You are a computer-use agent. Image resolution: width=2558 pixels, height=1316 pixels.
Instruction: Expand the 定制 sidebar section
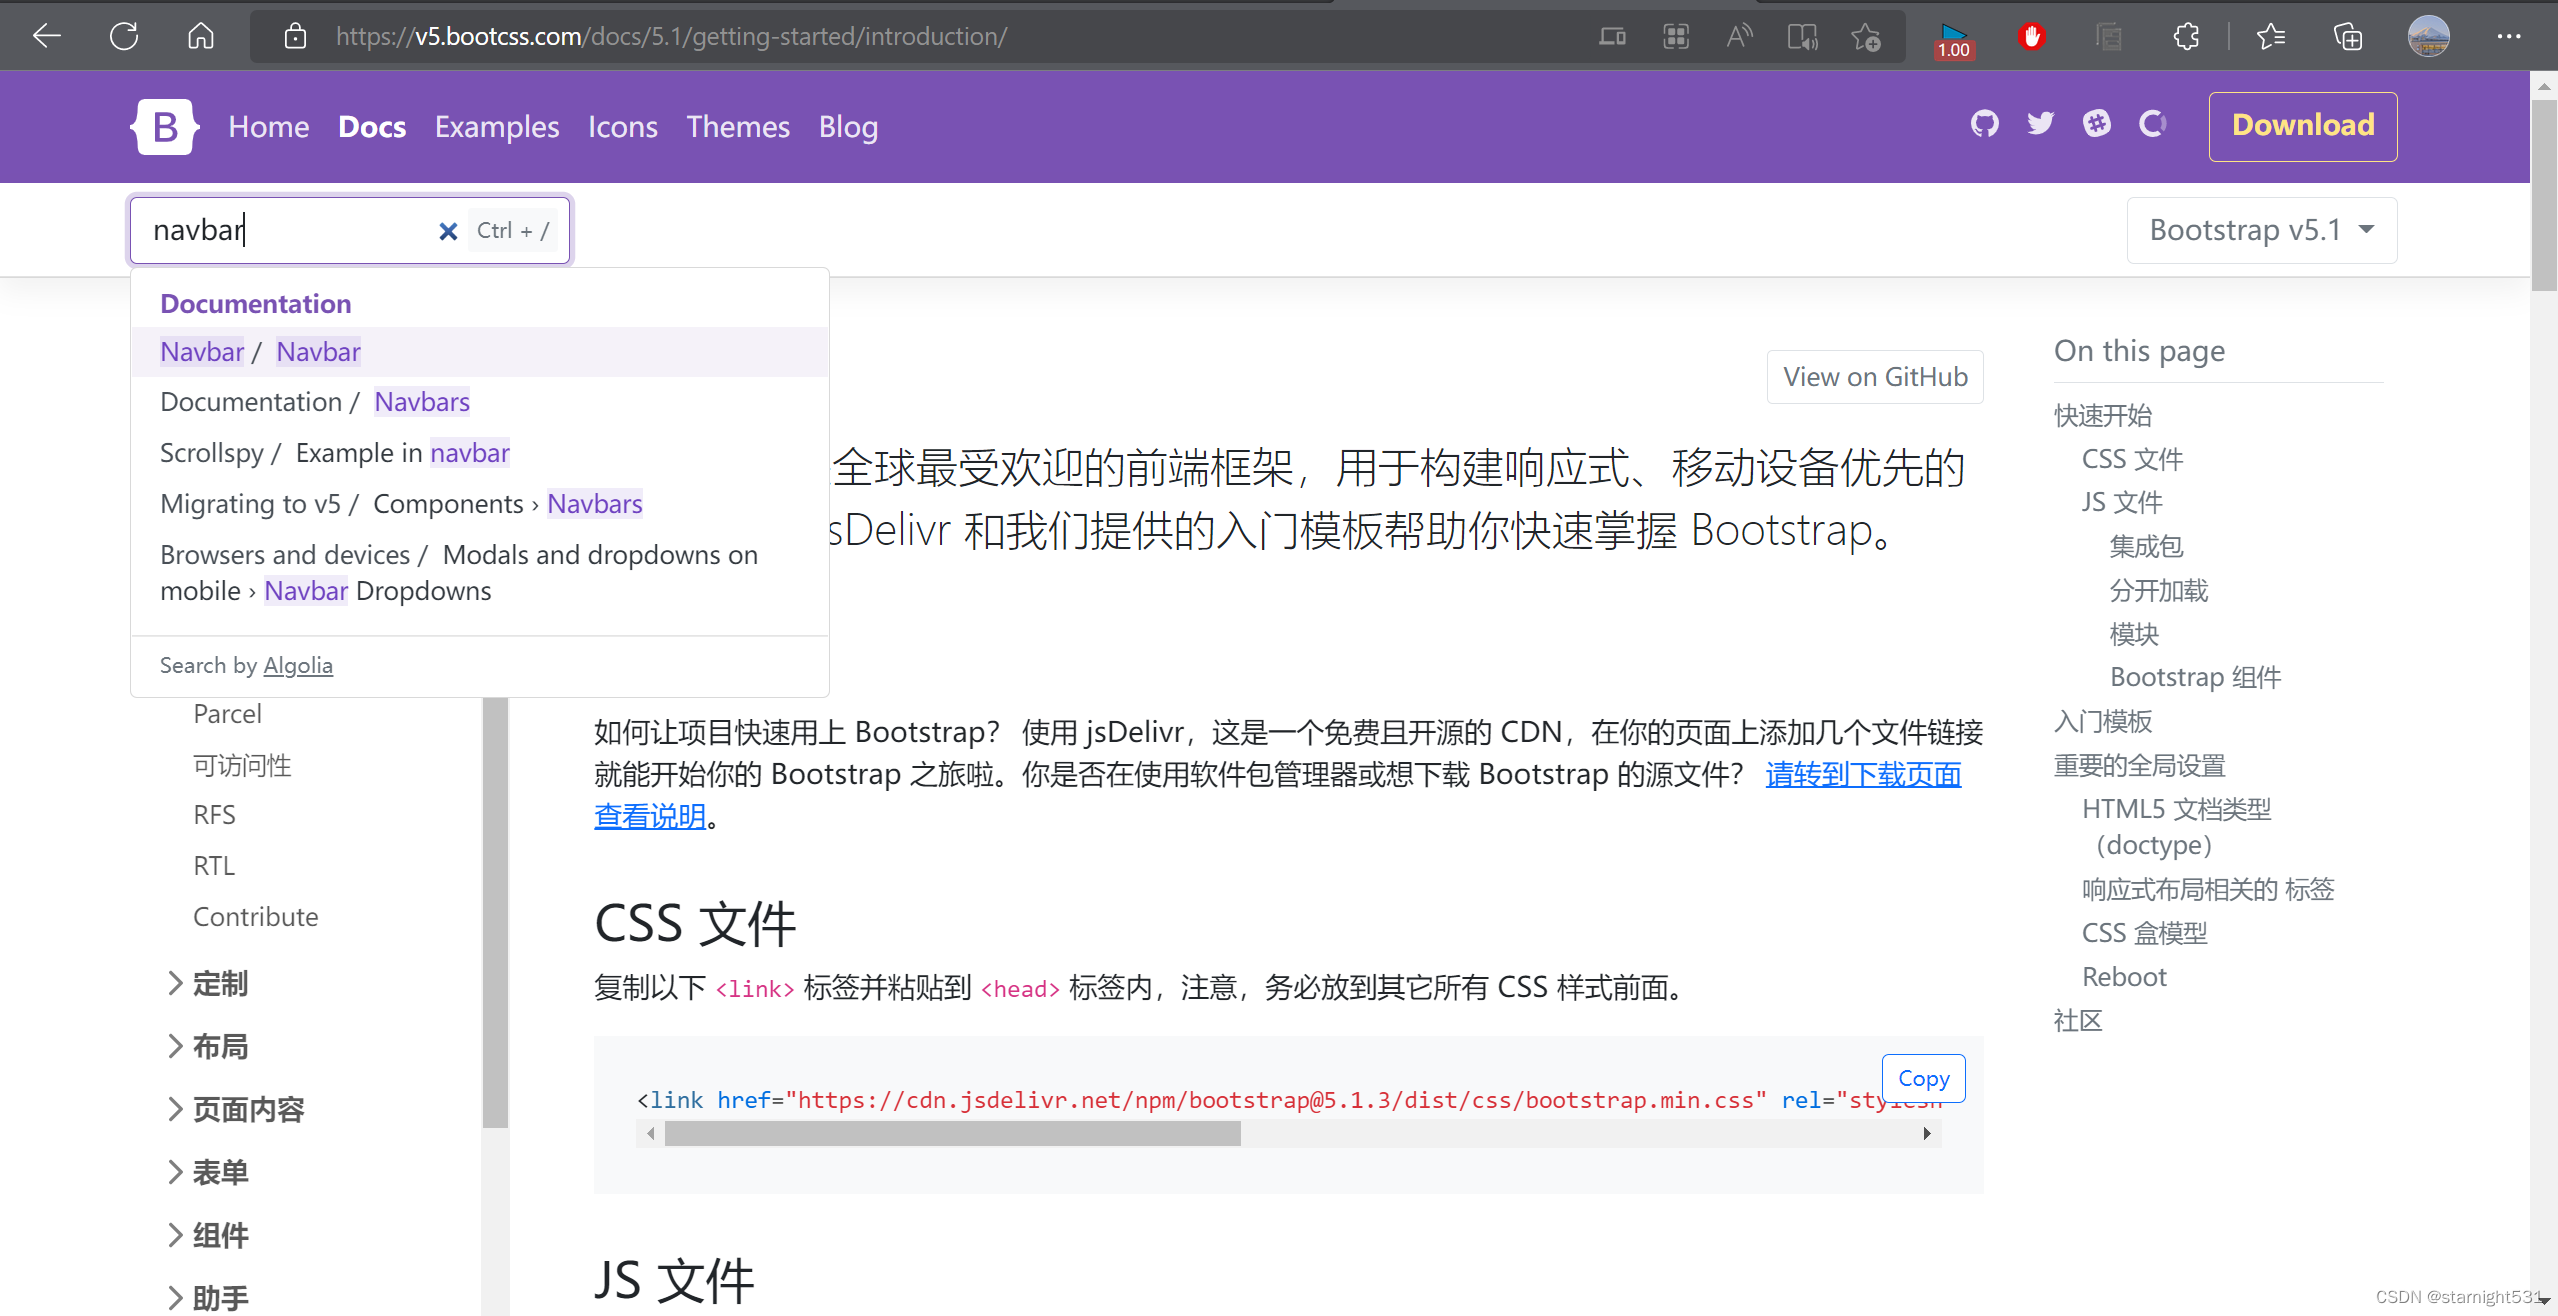point(220,984)
